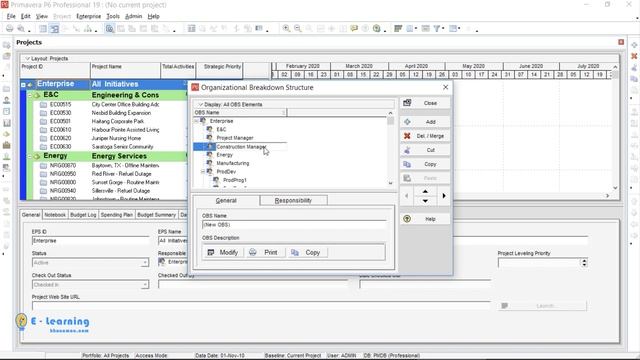Click the E&C EPS node icon
Screen dimensions: 640x360
click(x=36, y=95)
